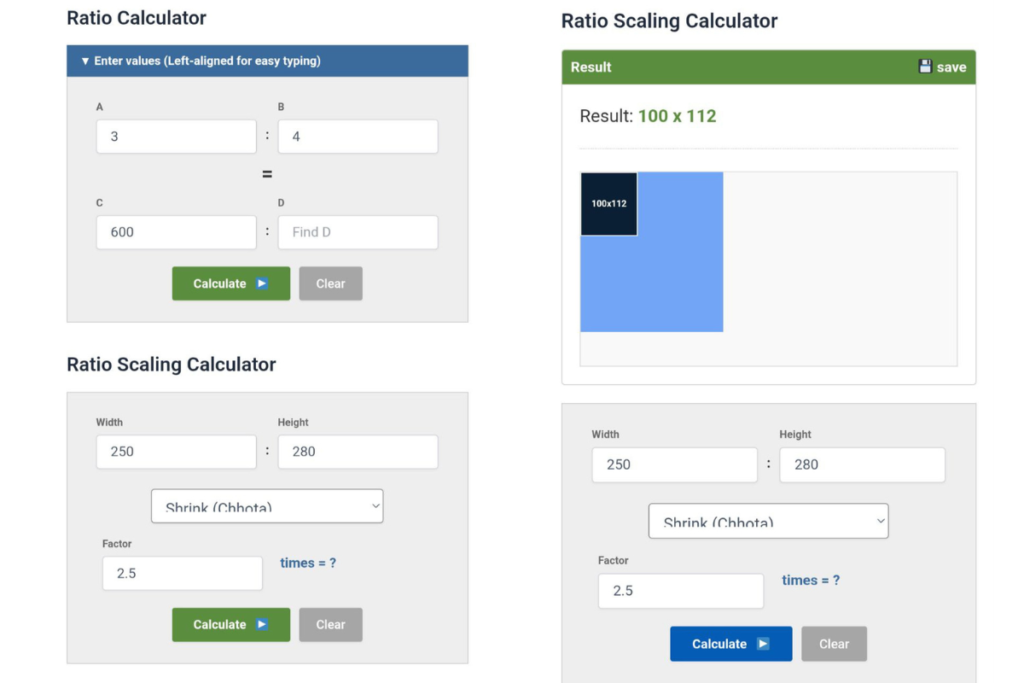Click input C containing value 600
Viewport: 1024px width, 683px height.
pyautogui.click(x=176, y=232)
